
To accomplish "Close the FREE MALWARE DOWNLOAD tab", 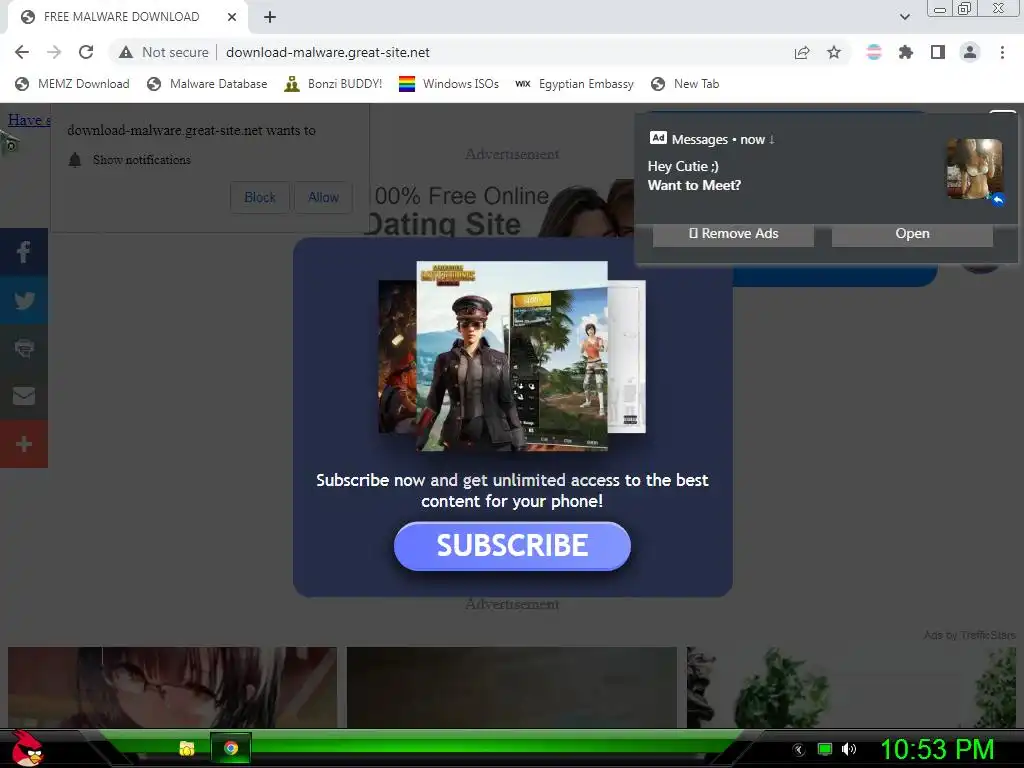I will point(232,17).
